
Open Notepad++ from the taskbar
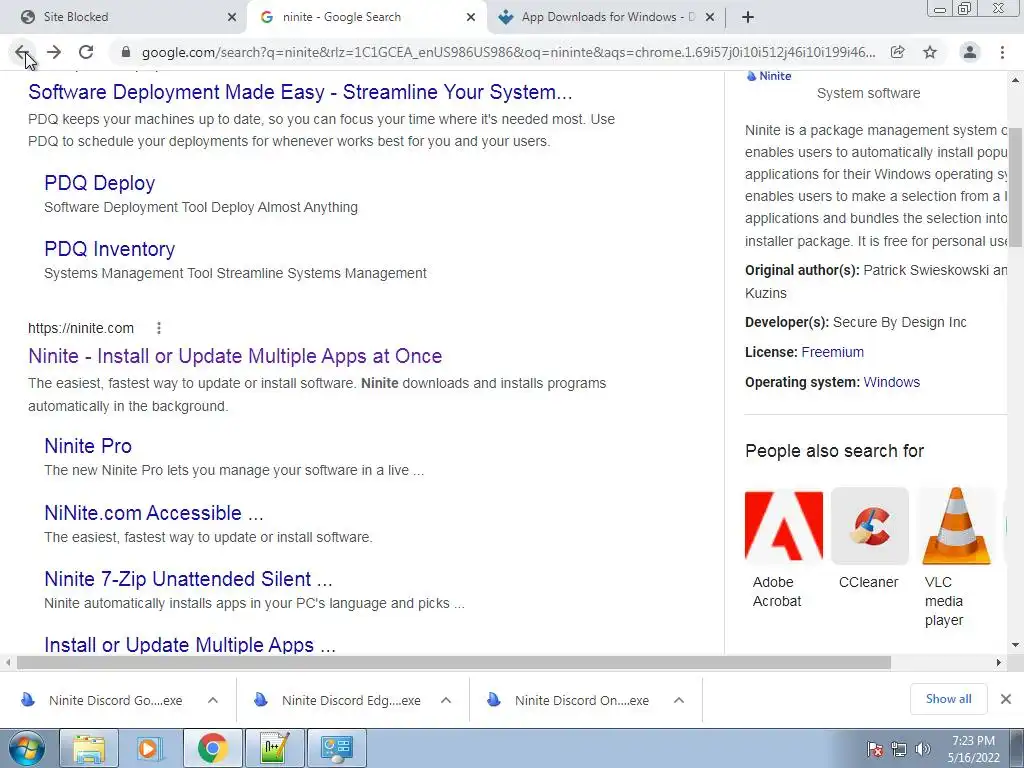(275, 748)
